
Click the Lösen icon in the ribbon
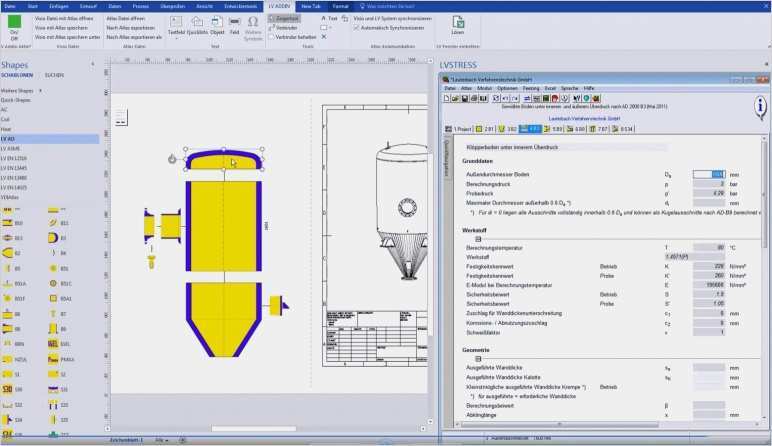pyautogui.click(x=458, y=25)
